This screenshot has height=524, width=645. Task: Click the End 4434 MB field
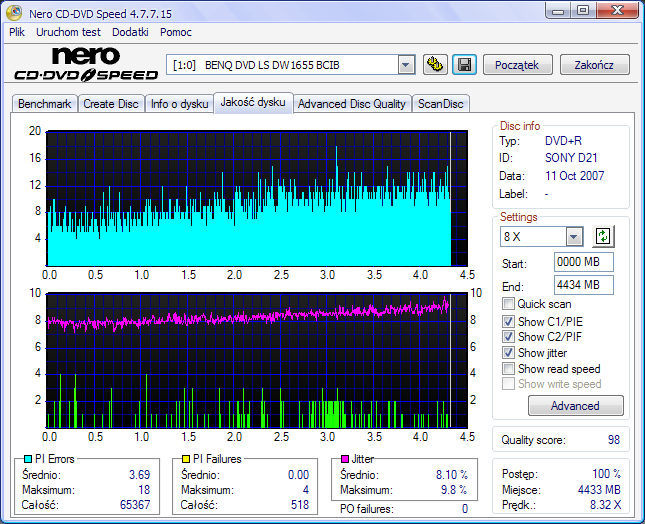583,285
